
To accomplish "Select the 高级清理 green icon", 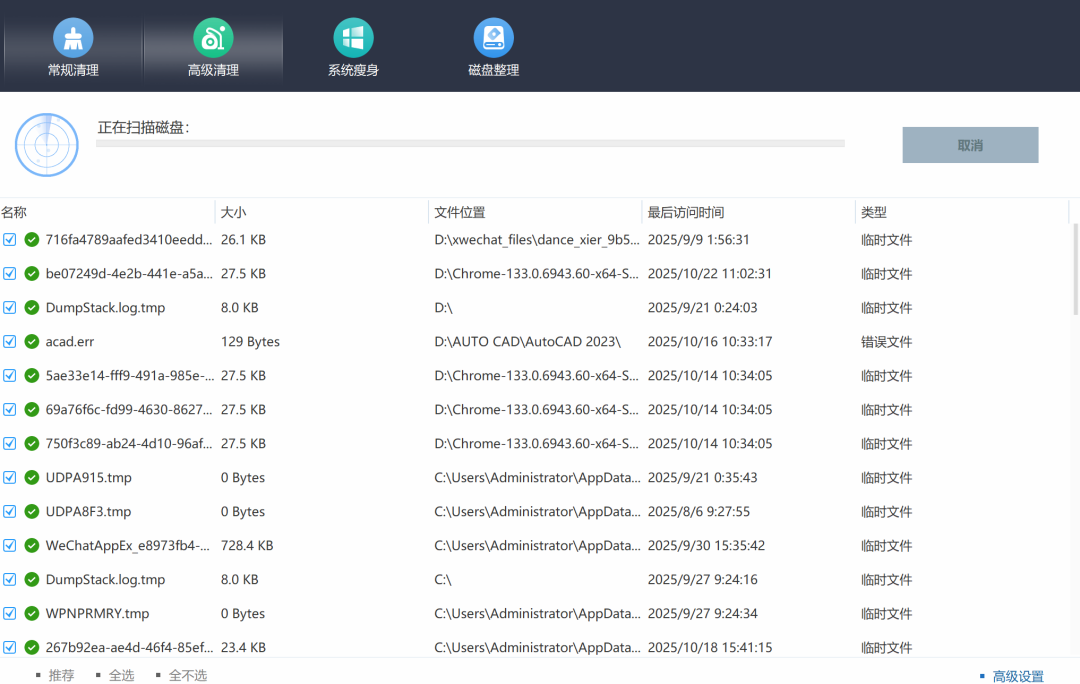I will tap(213, 38).
